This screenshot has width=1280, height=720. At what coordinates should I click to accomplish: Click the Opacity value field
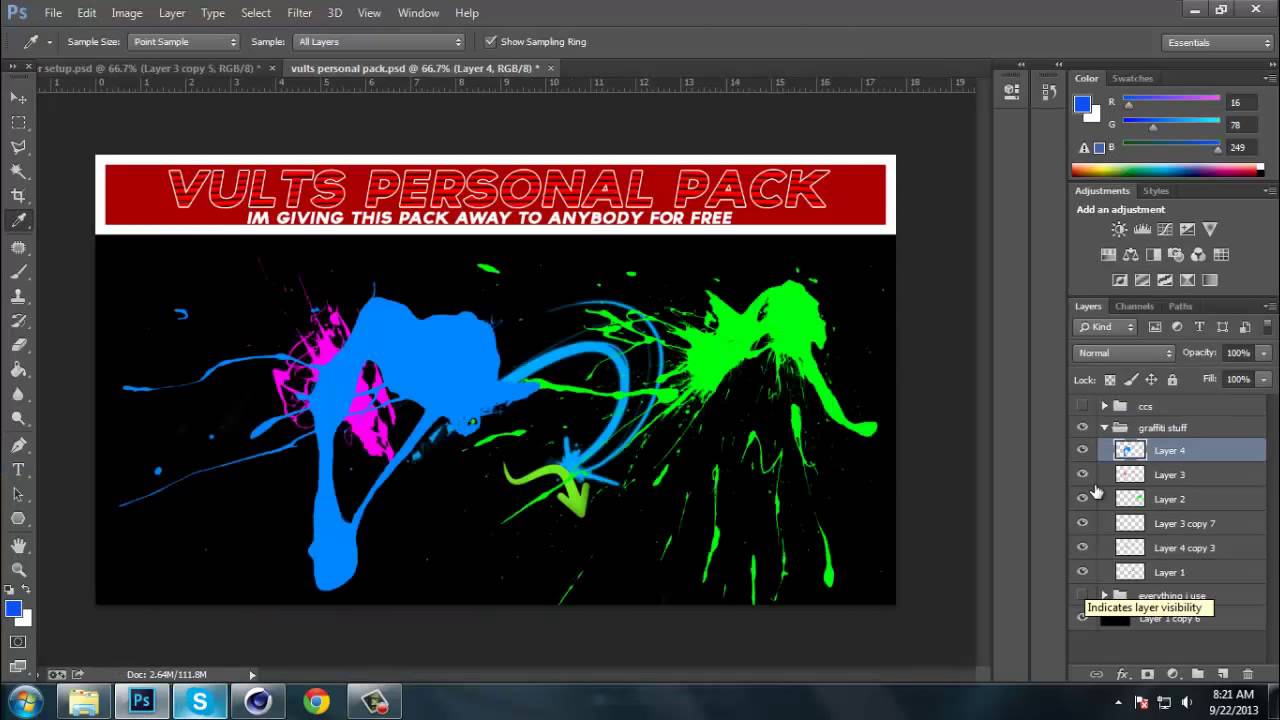[x=1238, y=353]
